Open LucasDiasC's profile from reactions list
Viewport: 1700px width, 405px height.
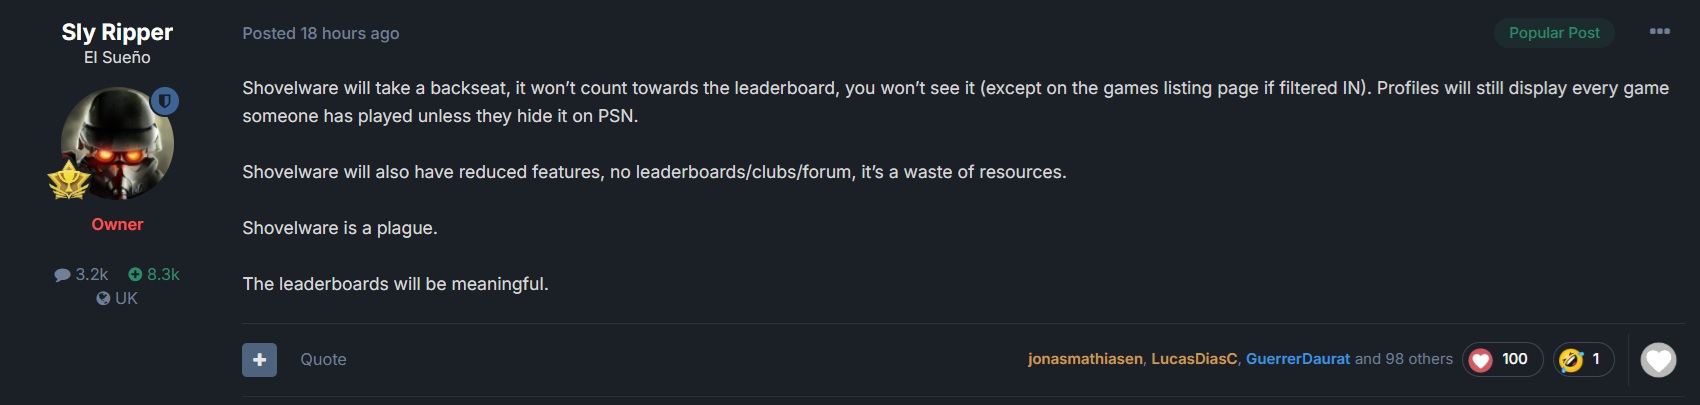pyautogui.click(x=1194, y=359)
